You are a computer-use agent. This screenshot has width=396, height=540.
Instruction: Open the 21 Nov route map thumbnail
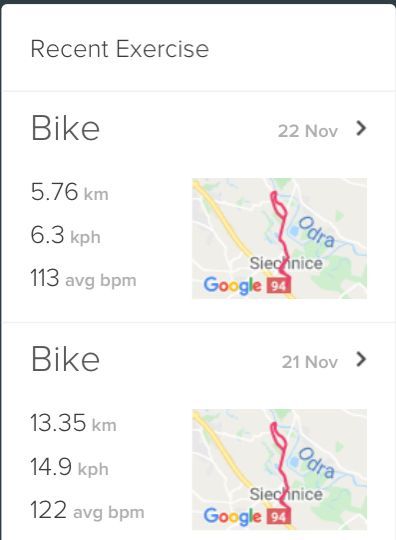pyautogui.click(x=279, y=470)
